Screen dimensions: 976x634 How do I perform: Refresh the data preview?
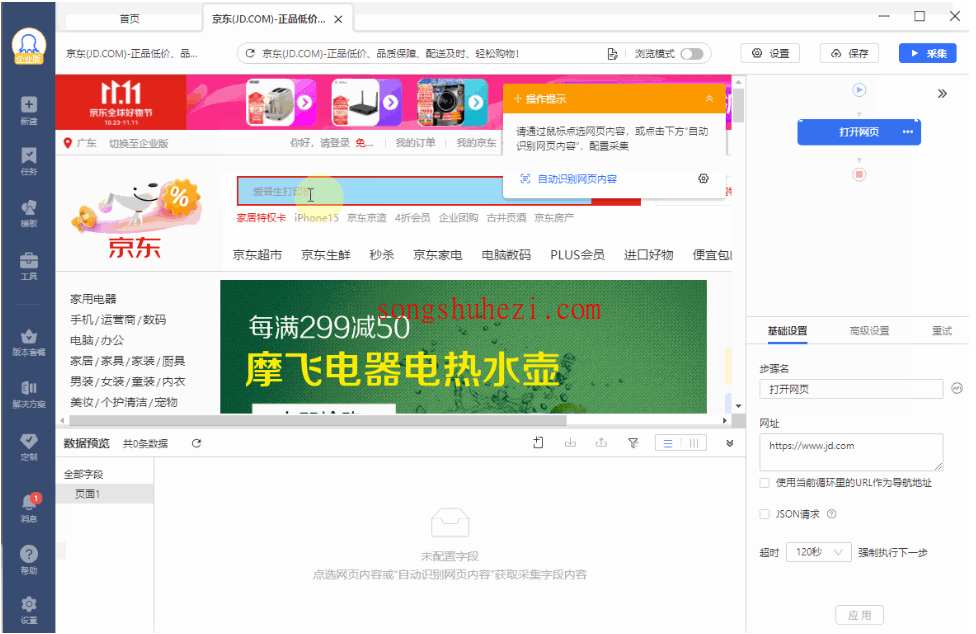coord(196,443)
